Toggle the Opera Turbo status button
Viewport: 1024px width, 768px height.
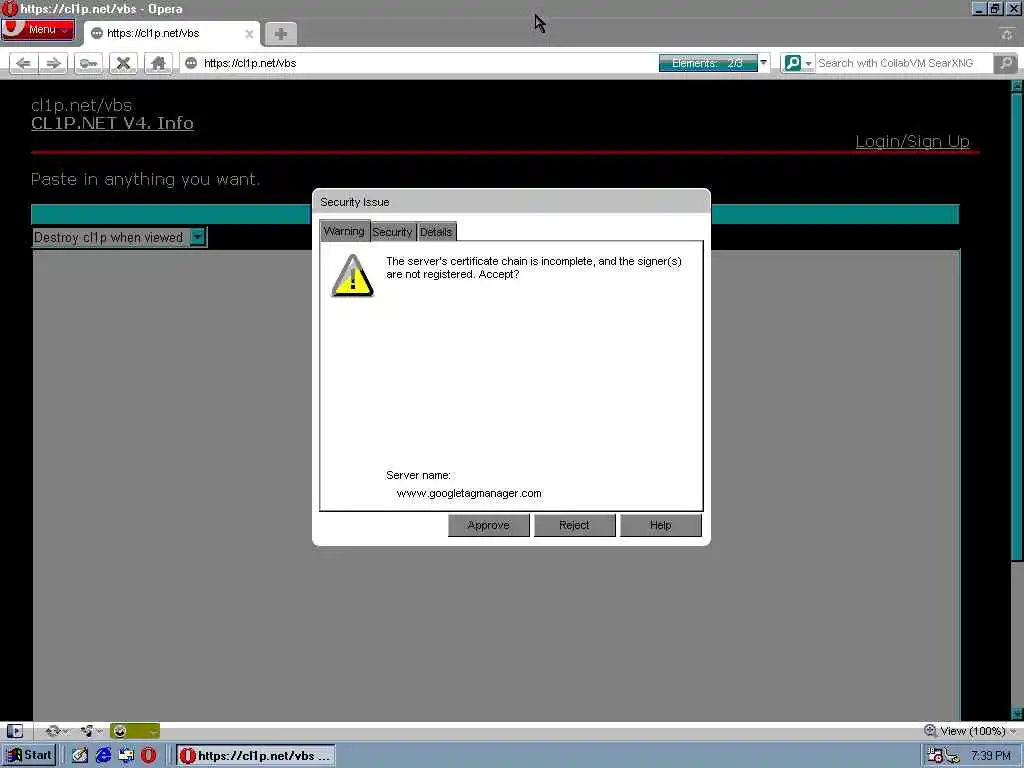pos(135,731)
